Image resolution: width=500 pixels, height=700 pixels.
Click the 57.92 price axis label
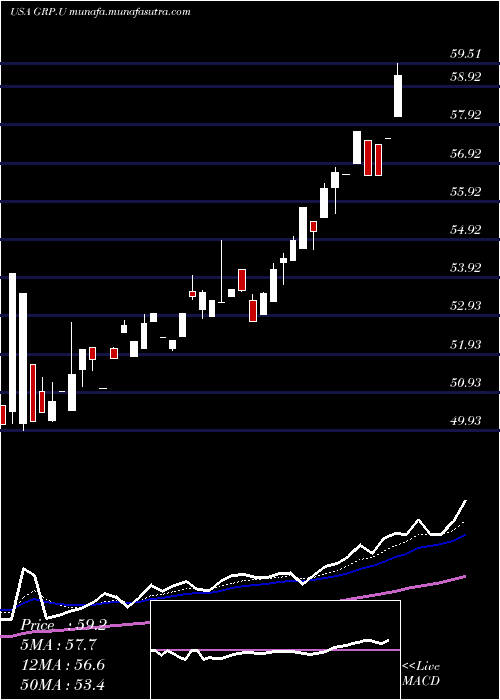[x=466, y=115]
